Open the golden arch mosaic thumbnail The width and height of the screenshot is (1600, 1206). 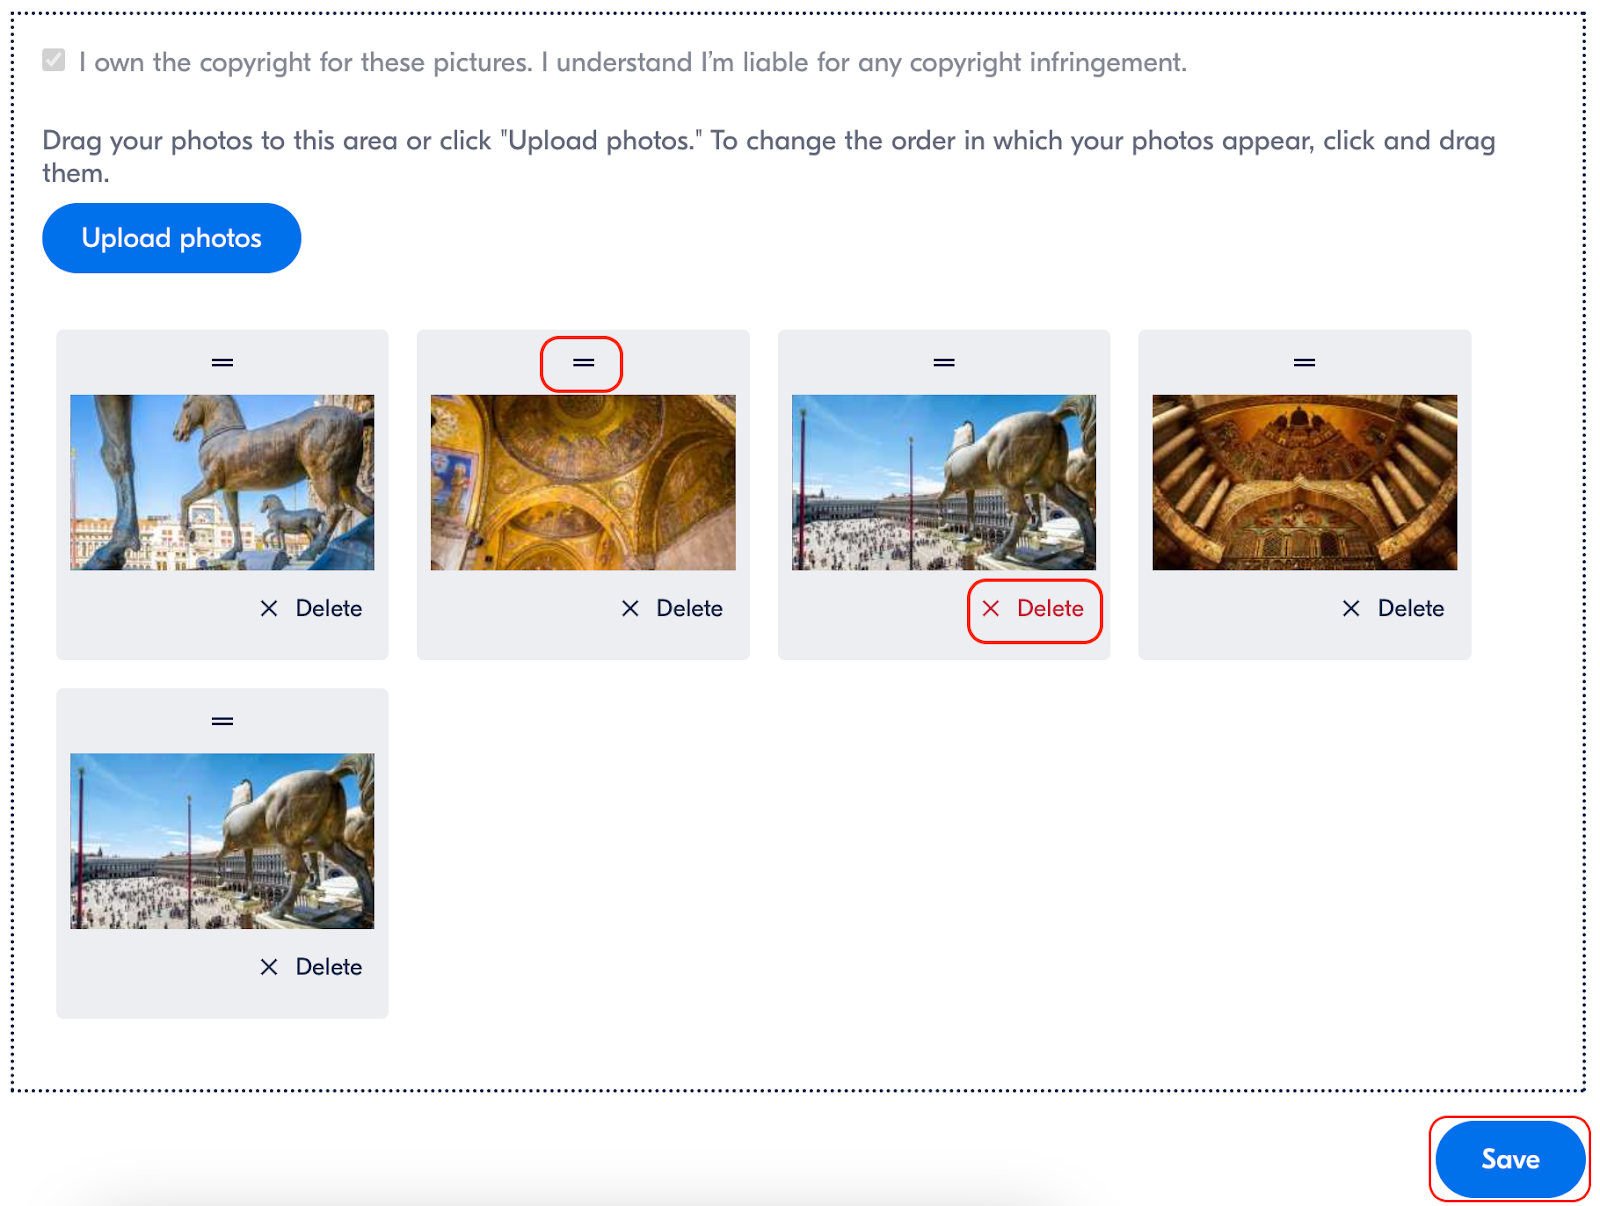[1304, 482]
